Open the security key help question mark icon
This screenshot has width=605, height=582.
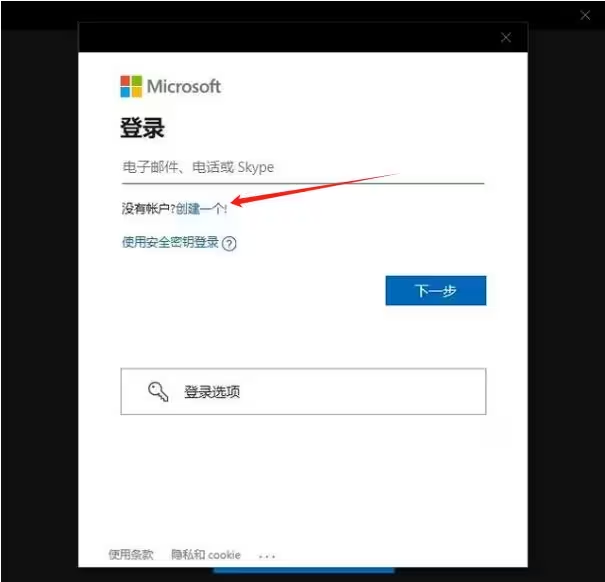point(229,244)
